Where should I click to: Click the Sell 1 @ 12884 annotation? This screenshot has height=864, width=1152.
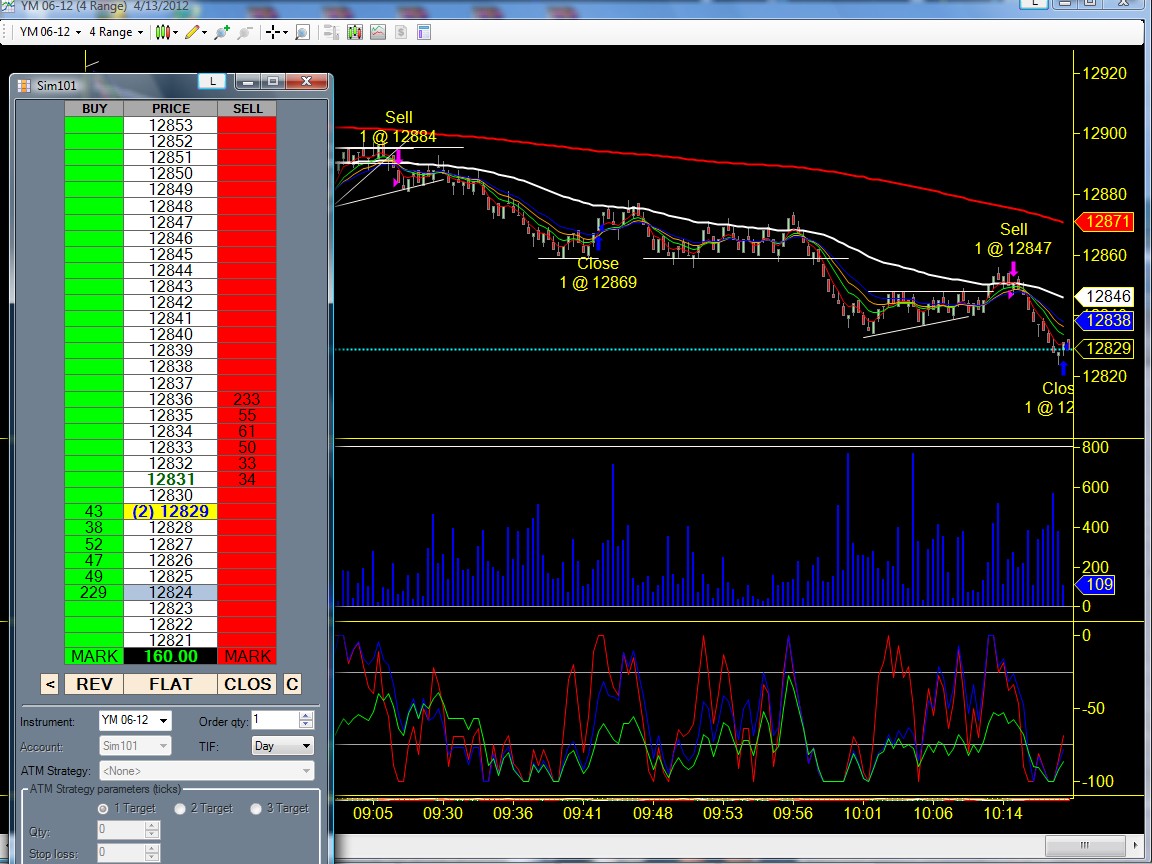click(x=398, y=127)
